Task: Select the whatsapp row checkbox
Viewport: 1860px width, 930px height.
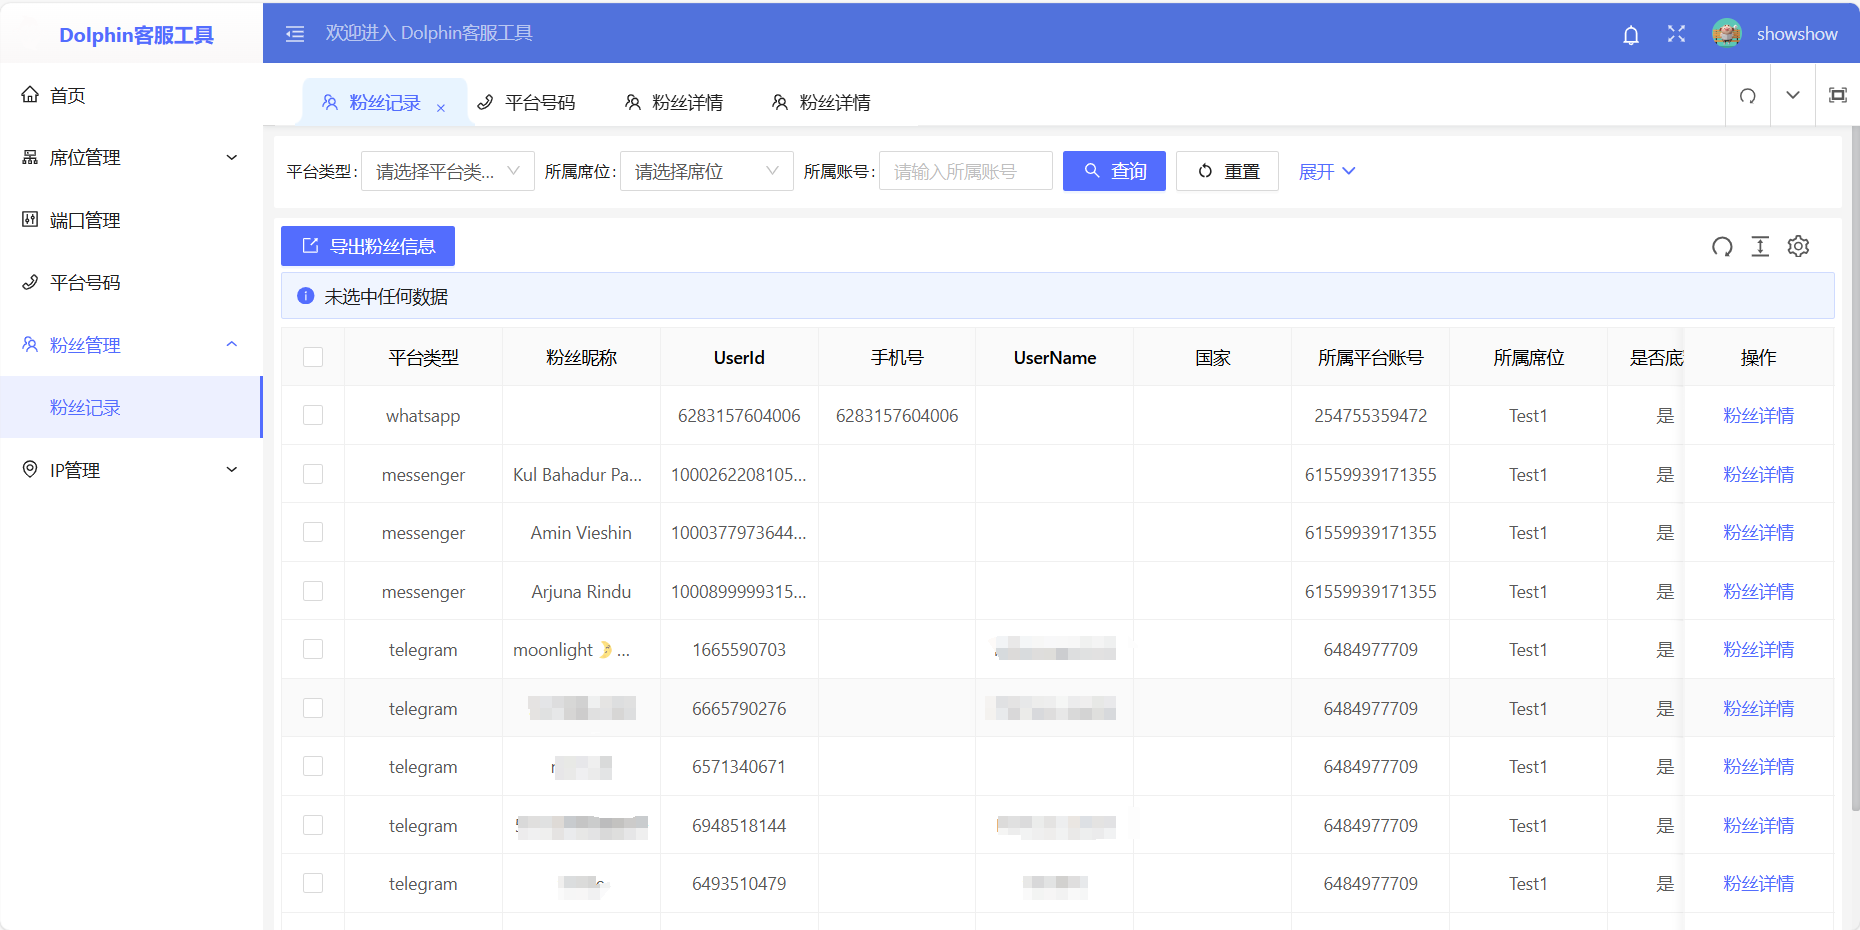Action: click(x=313, y=416)
